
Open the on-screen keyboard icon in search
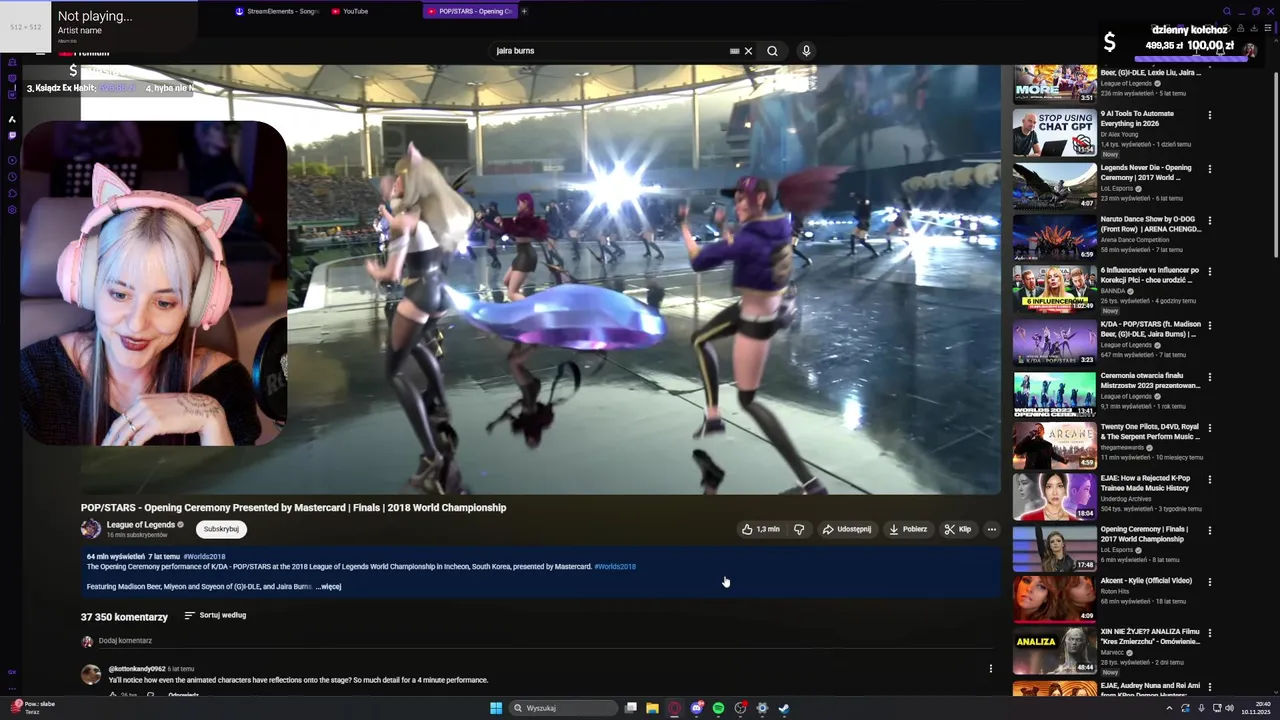(x=735, y=51)
